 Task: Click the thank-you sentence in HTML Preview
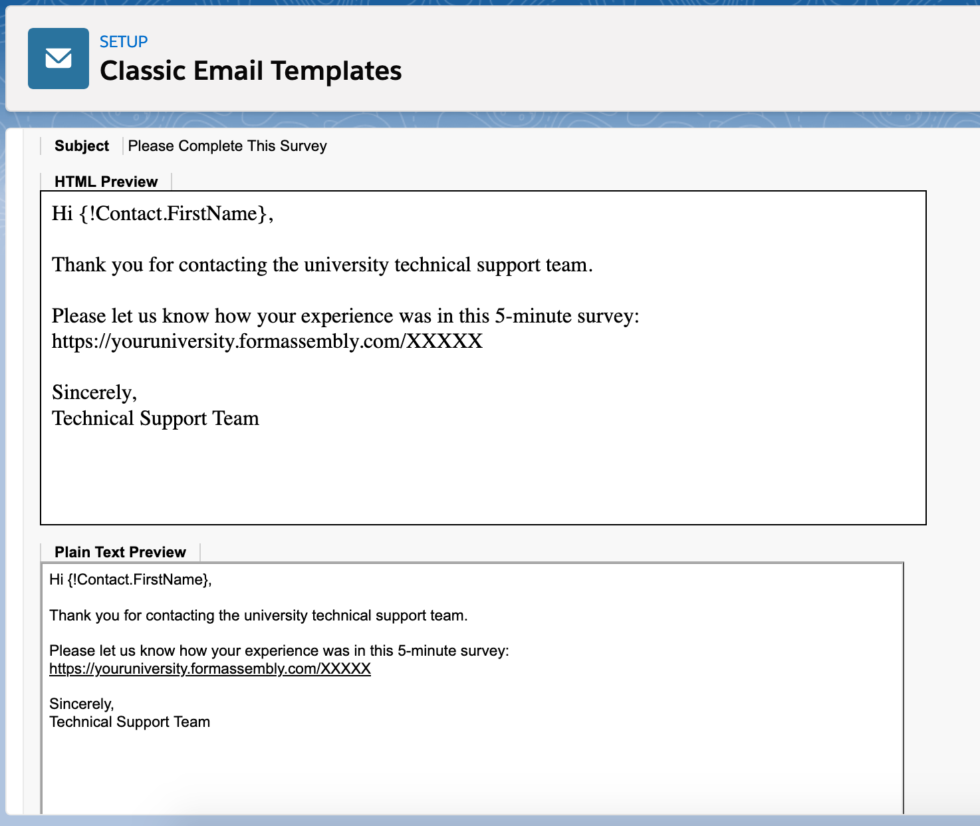click(322, 265)
